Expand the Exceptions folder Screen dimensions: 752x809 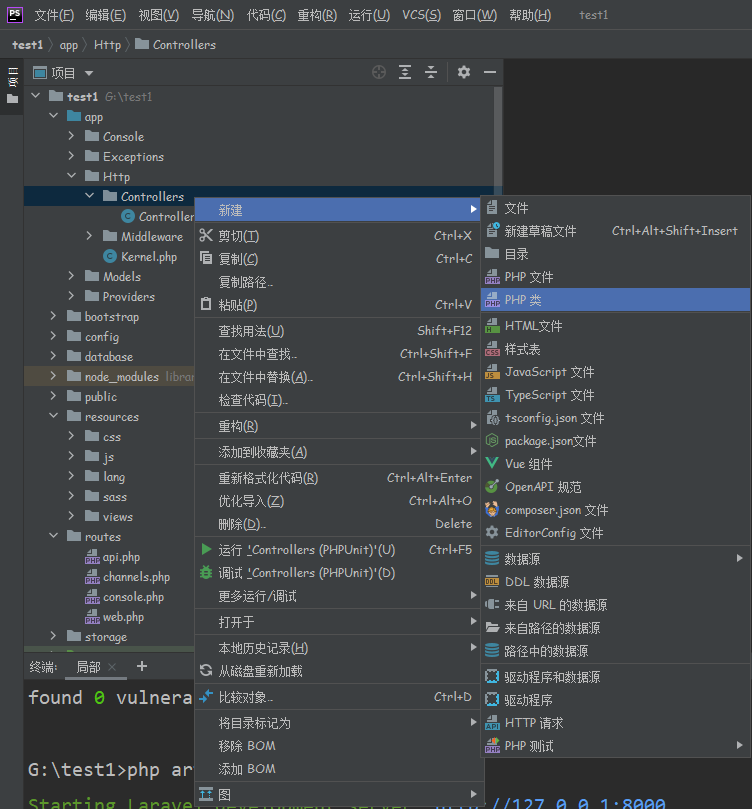(71, 156)
